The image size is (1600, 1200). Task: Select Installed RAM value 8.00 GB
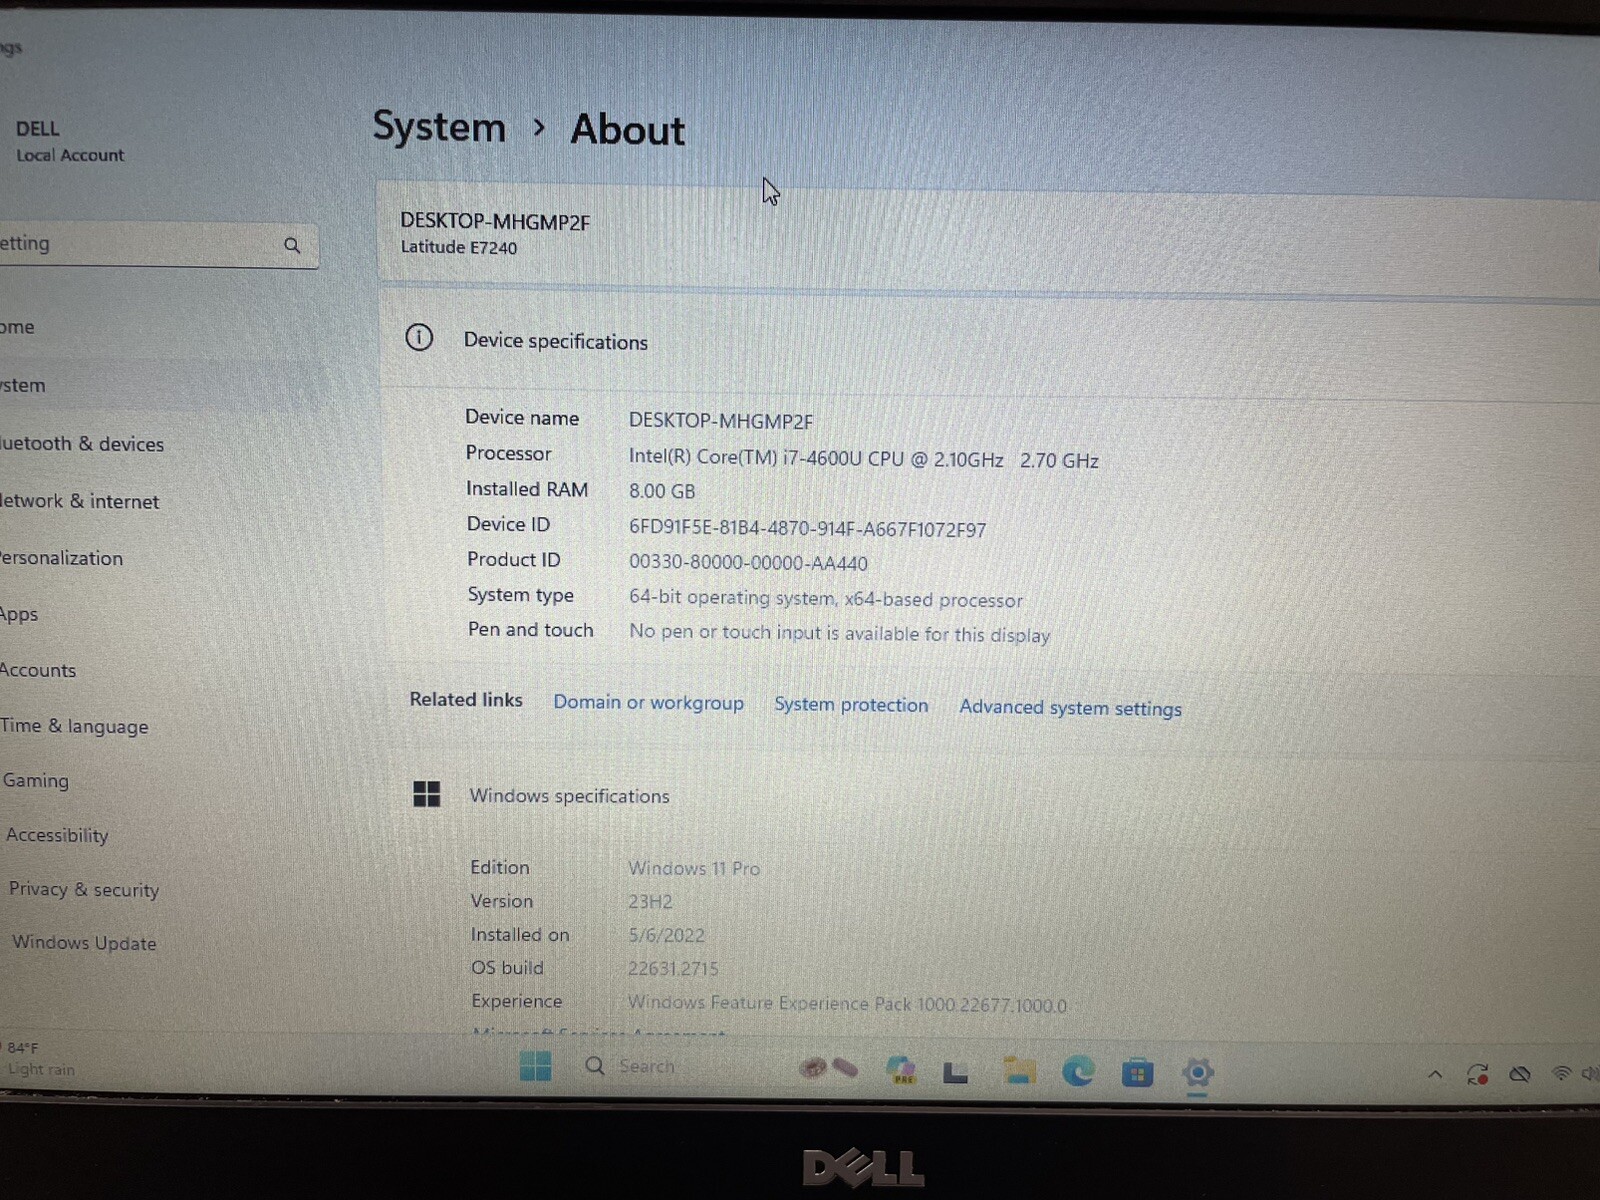(x=662, y=491)
